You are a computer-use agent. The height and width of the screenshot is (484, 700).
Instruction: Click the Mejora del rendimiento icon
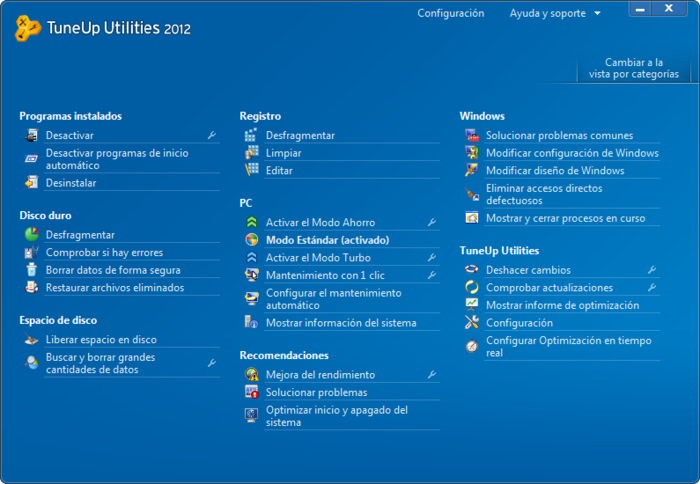pyautogui.click(x=251, y=374)
